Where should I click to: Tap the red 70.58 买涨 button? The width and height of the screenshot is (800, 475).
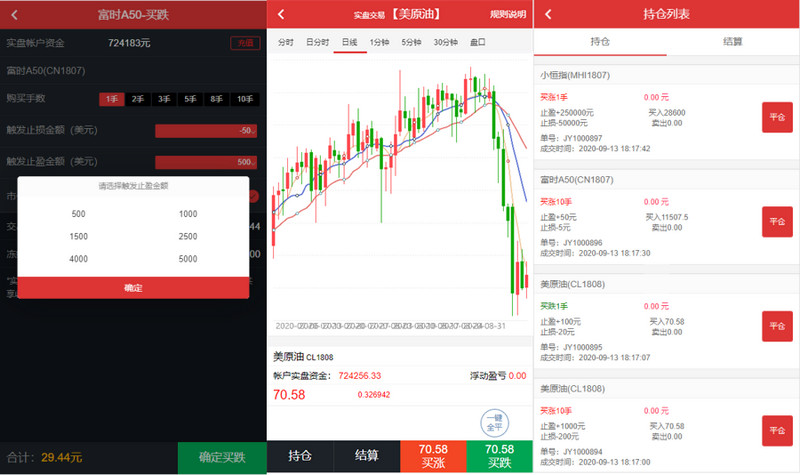[433, 456]
